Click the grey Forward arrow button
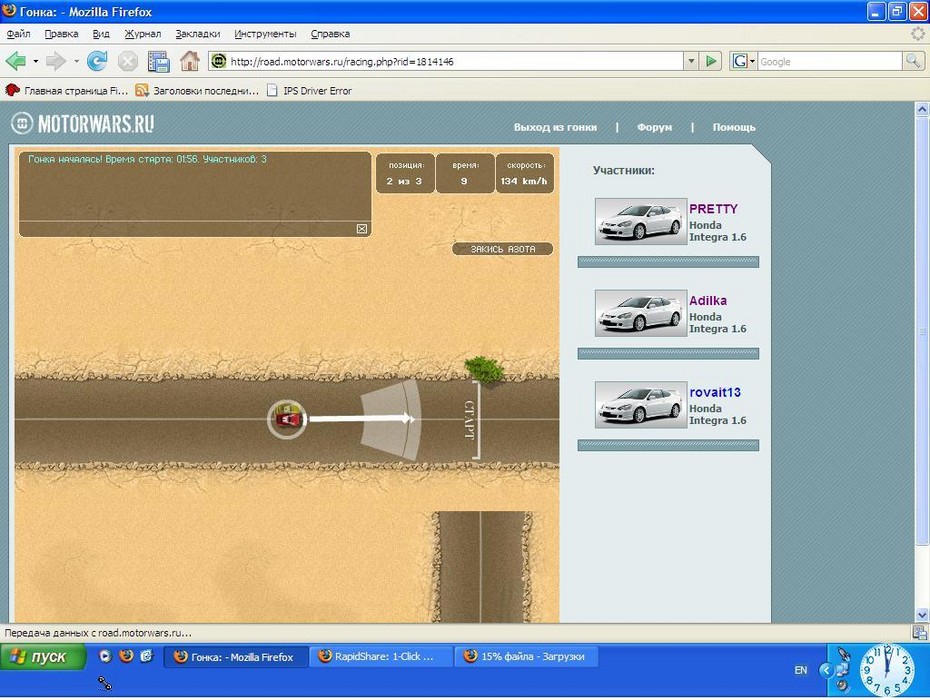This screenshot has width=930, height=700. click(55, 61)
